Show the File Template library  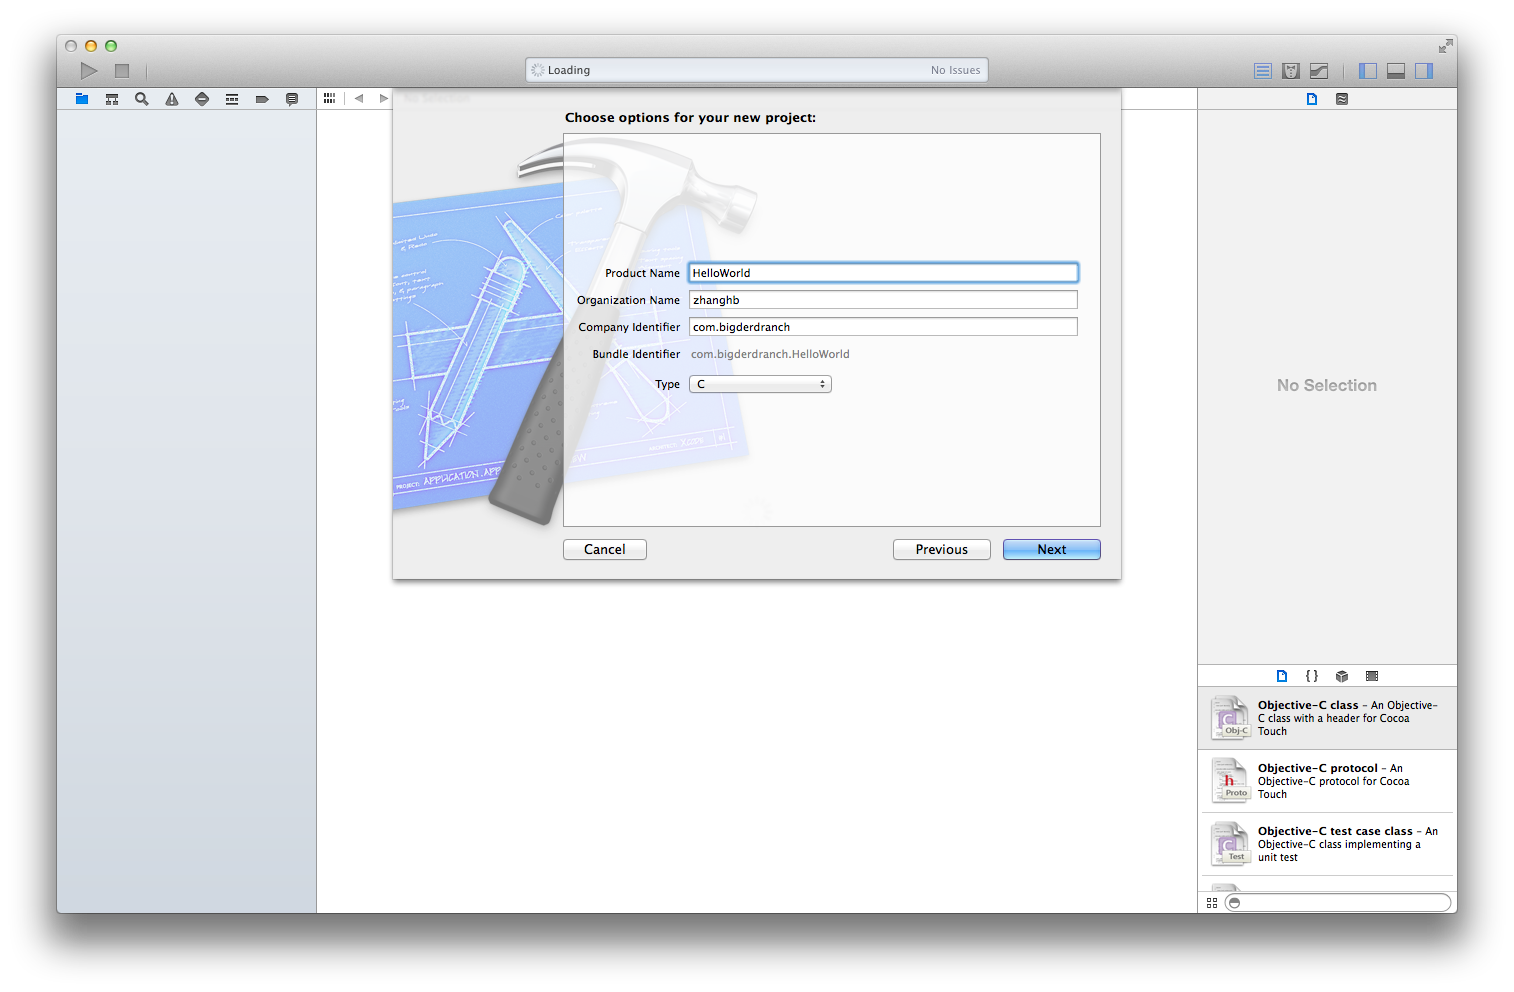click(1282, 676)
